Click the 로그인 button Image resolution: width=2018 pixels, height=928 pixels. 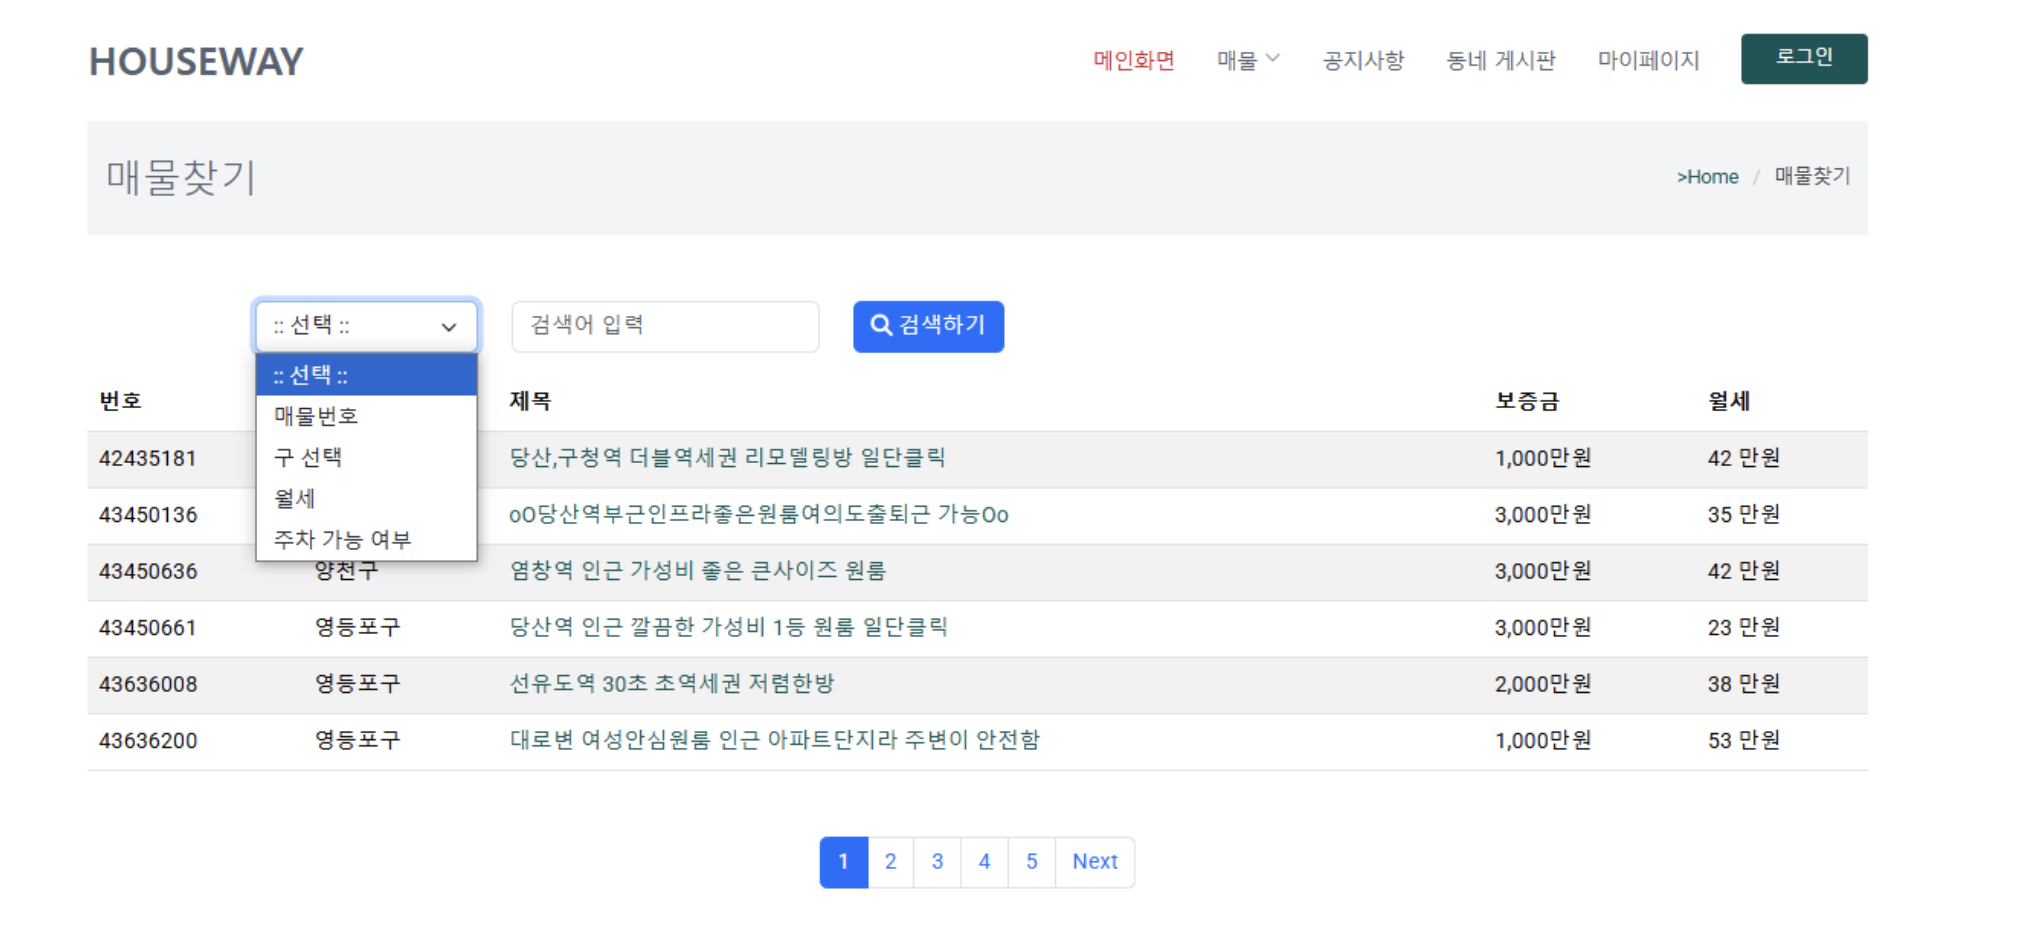[1804, 57]
